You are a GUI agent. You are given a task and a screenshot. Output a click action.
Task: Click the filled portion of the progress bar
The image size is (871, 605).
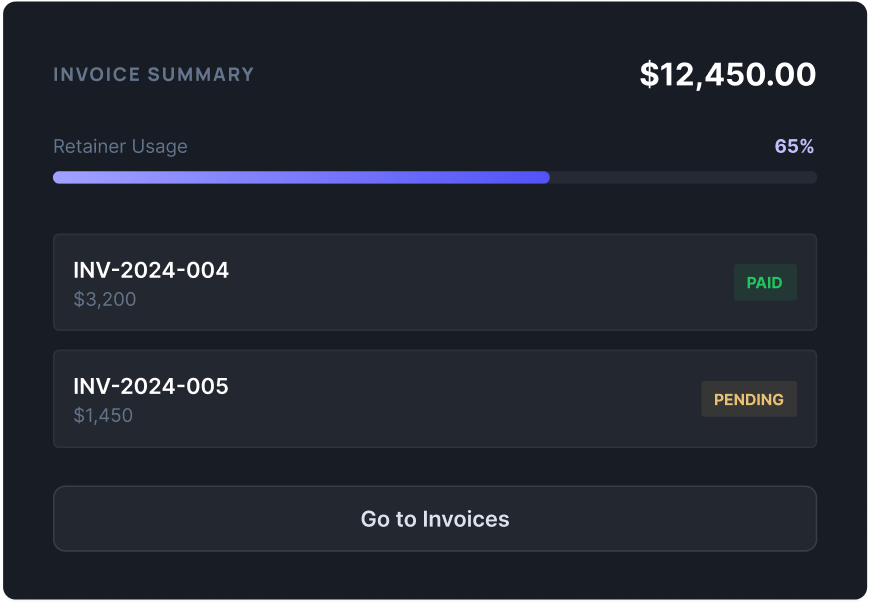300,177
